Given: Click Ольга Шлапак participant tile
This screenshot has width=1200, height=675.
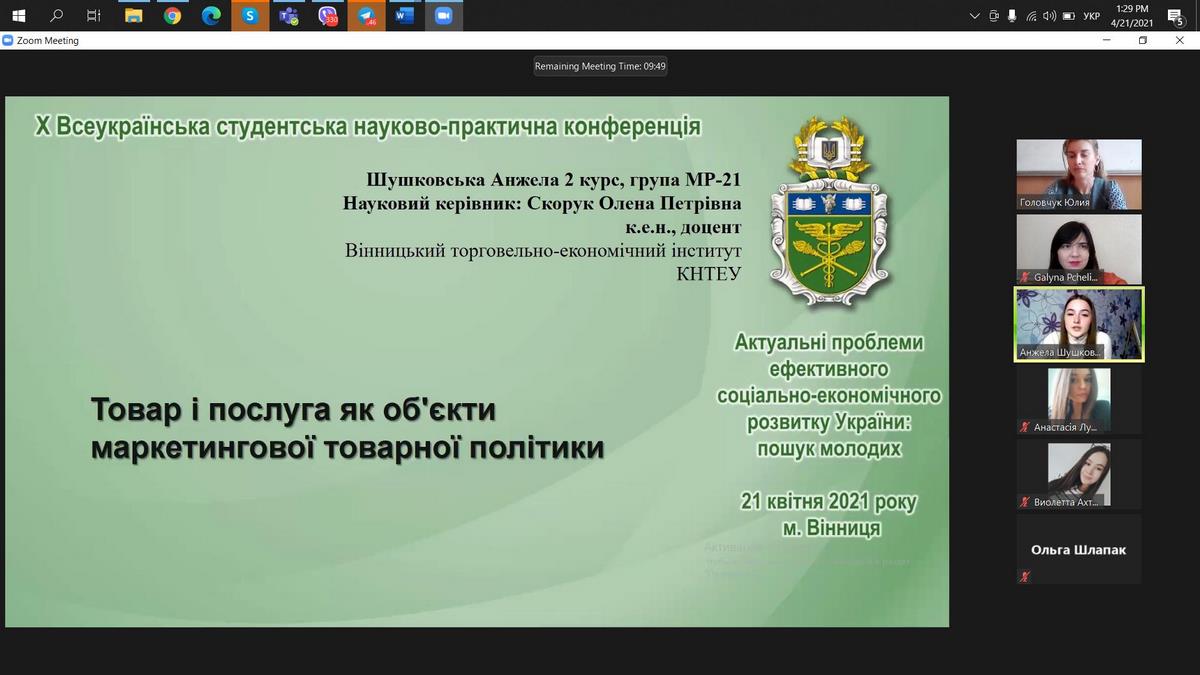Looking at the screenshot, I should point(1079,549).
